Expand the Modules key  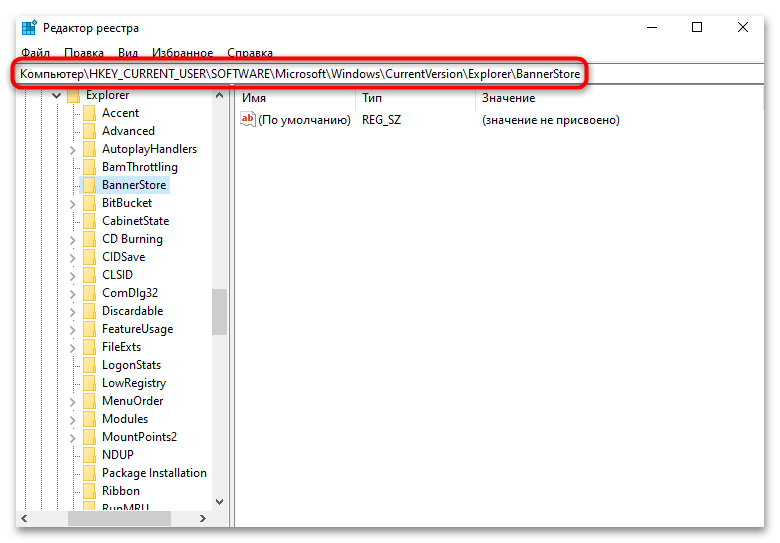click(x=73, y=420)
